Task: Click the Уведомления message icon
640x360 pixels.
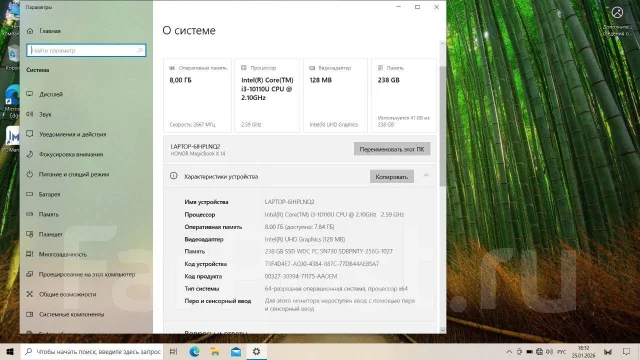Action: [x=30, y=134]
